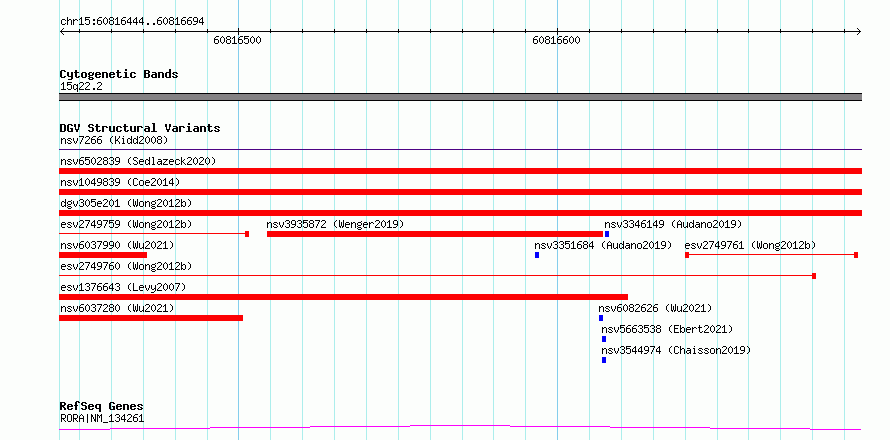The height and width of the screenshot is (440, 890).
Task: Click the red bar under nsv6037990 (Wu2021)
Action: tap(103, 255)
